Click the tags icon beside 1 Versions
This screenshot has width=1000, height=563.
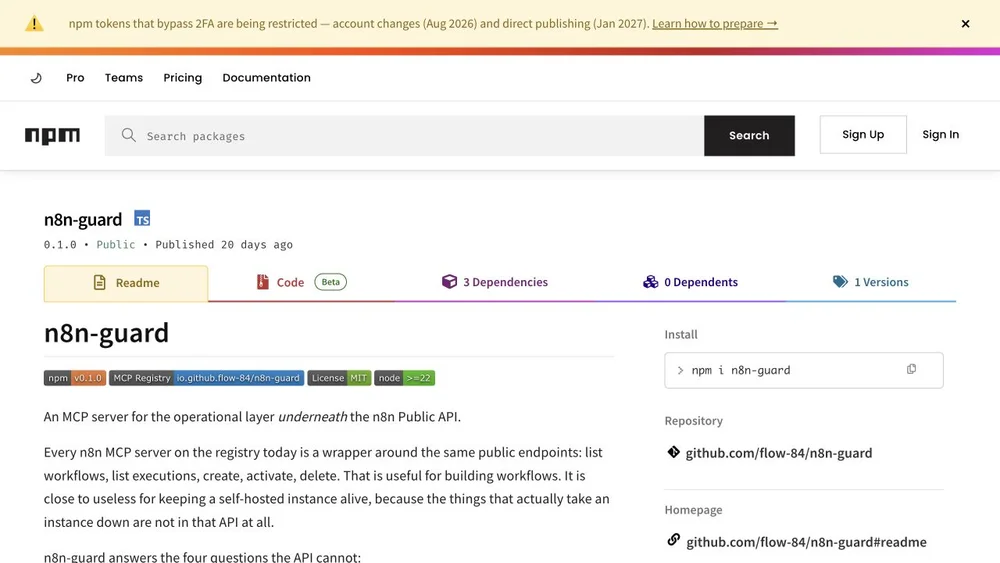tap(841, 281)
